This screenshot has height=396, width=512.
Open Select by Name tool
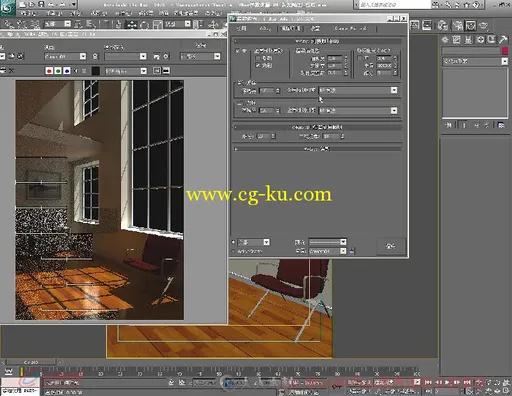click(x=90, y=24)
